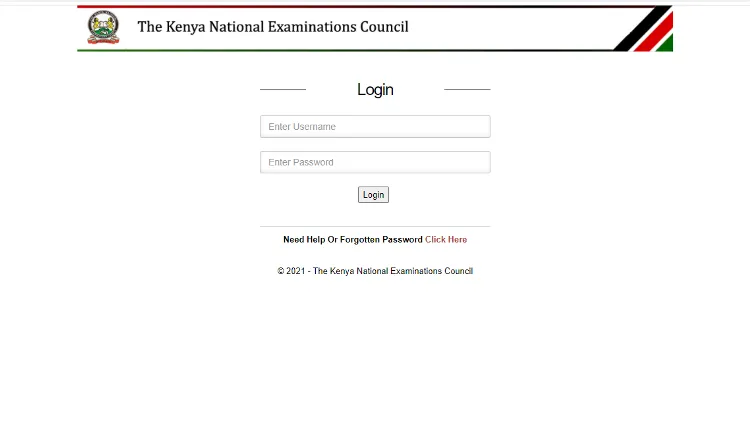Click the word 'Examinations' in the header title

(317, 27)
